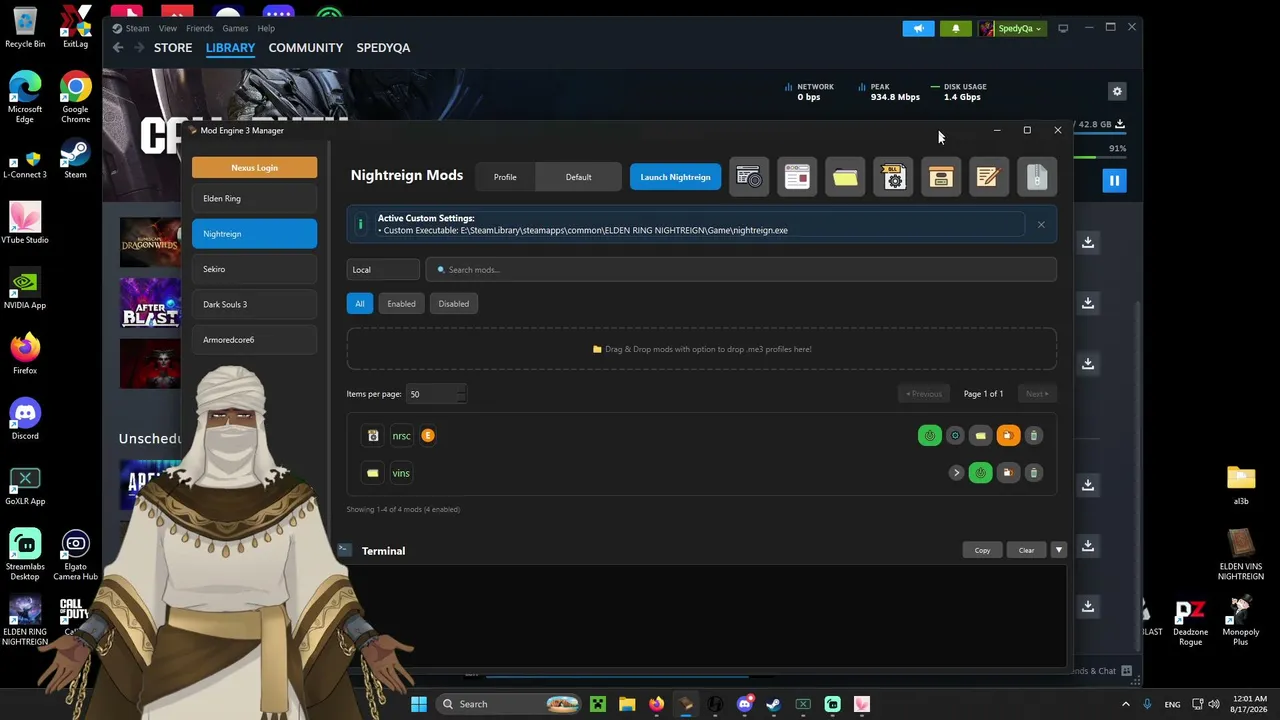Screen dimensions: 1280x720
Task: Open the Friends menu in Steam
Action: [199, 28]
